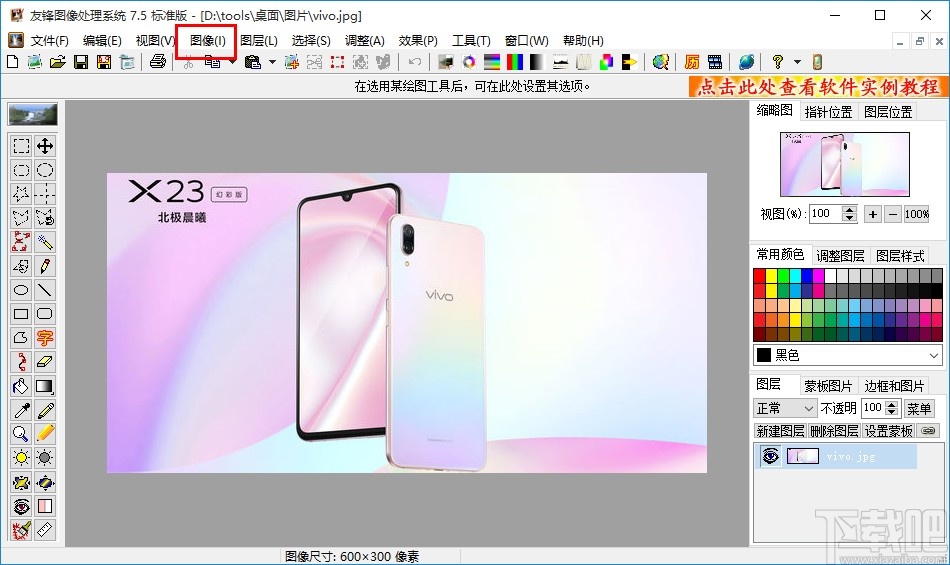Open the 图像(I) menu
The width and height of the screenshot is (950, 565).
click(x=207, y=41)
